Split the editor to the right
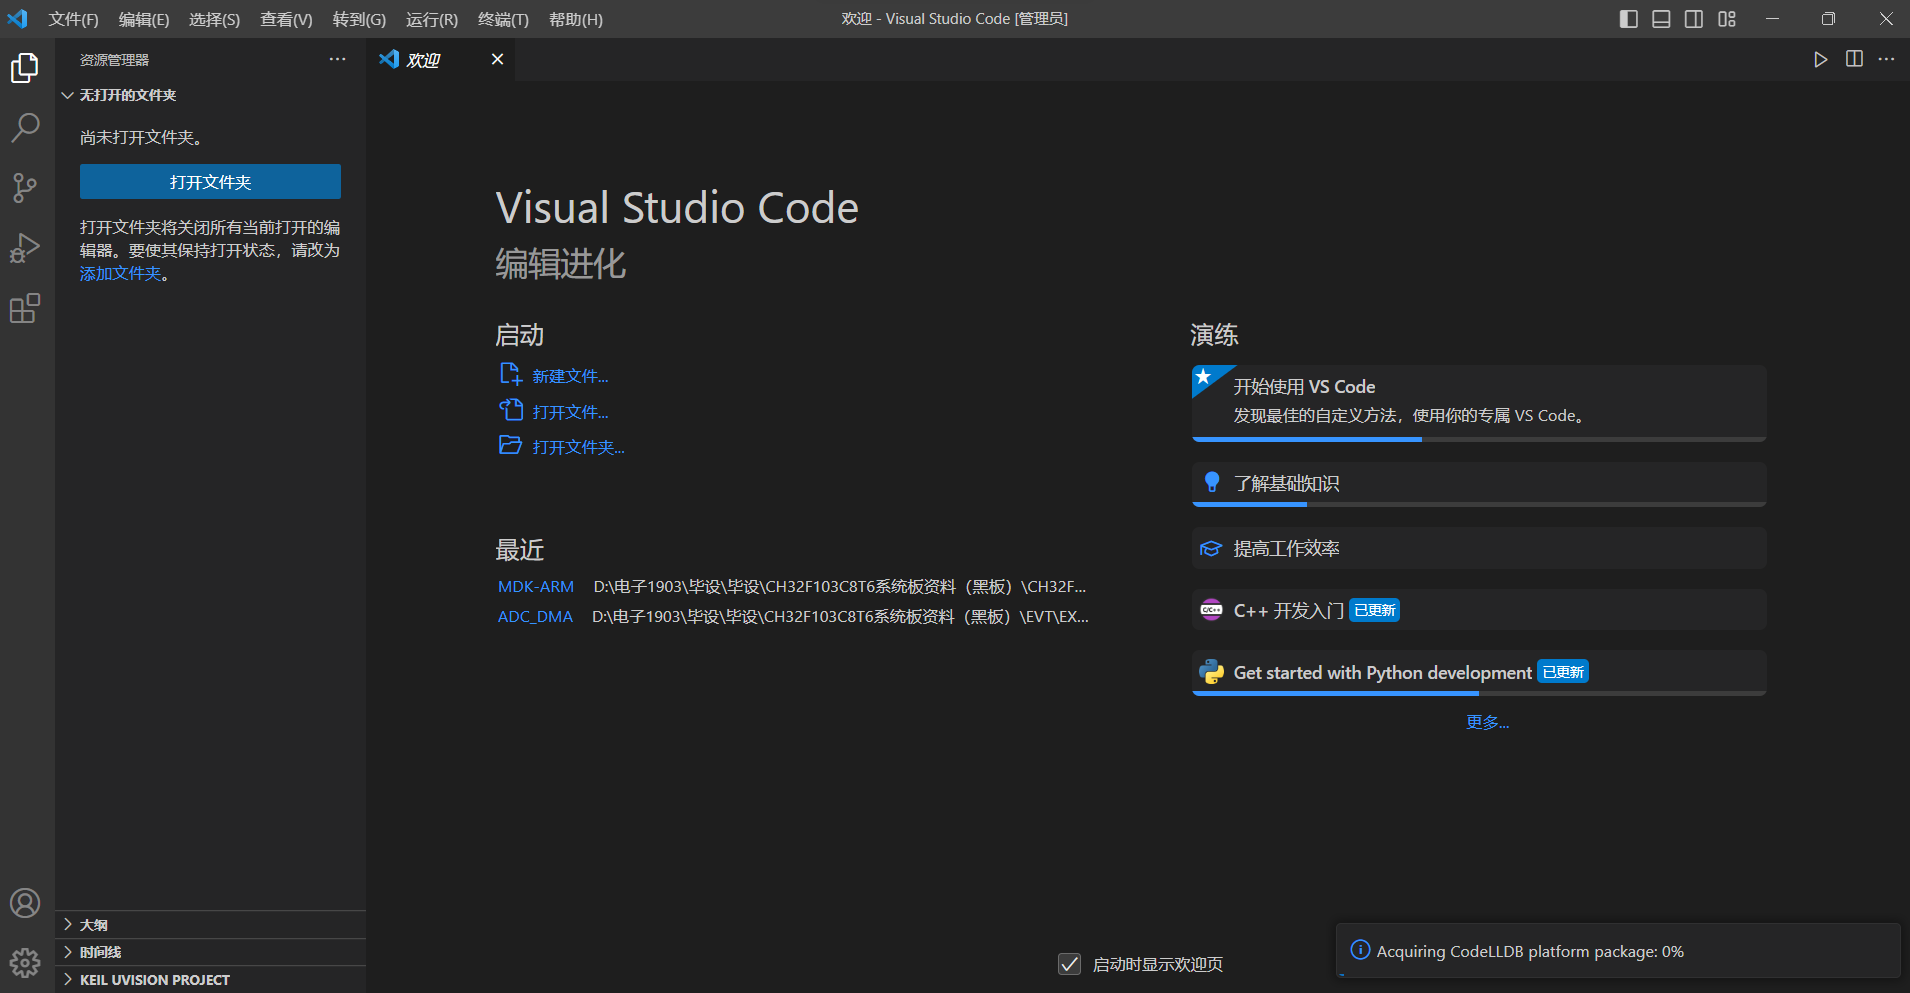 point(1854,59)
